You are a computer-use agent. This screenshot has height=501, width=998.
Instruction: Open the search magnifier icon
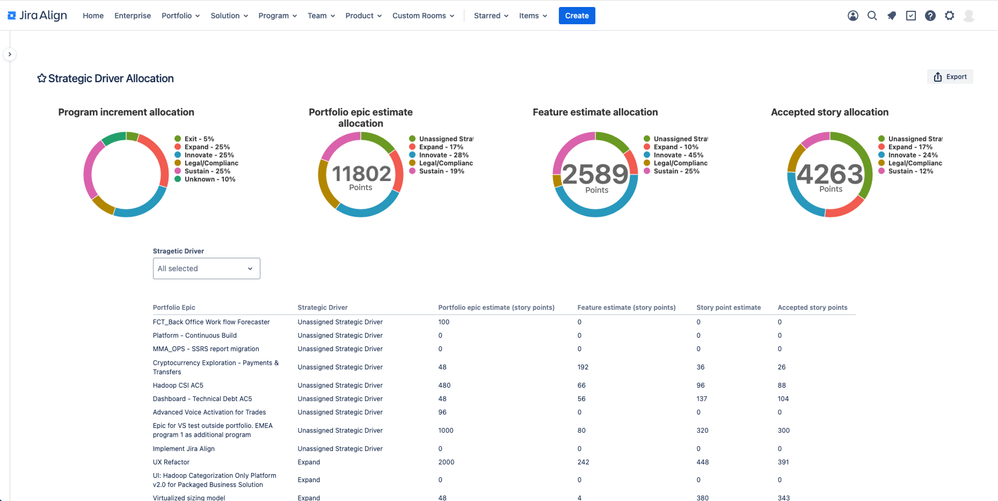872,16
